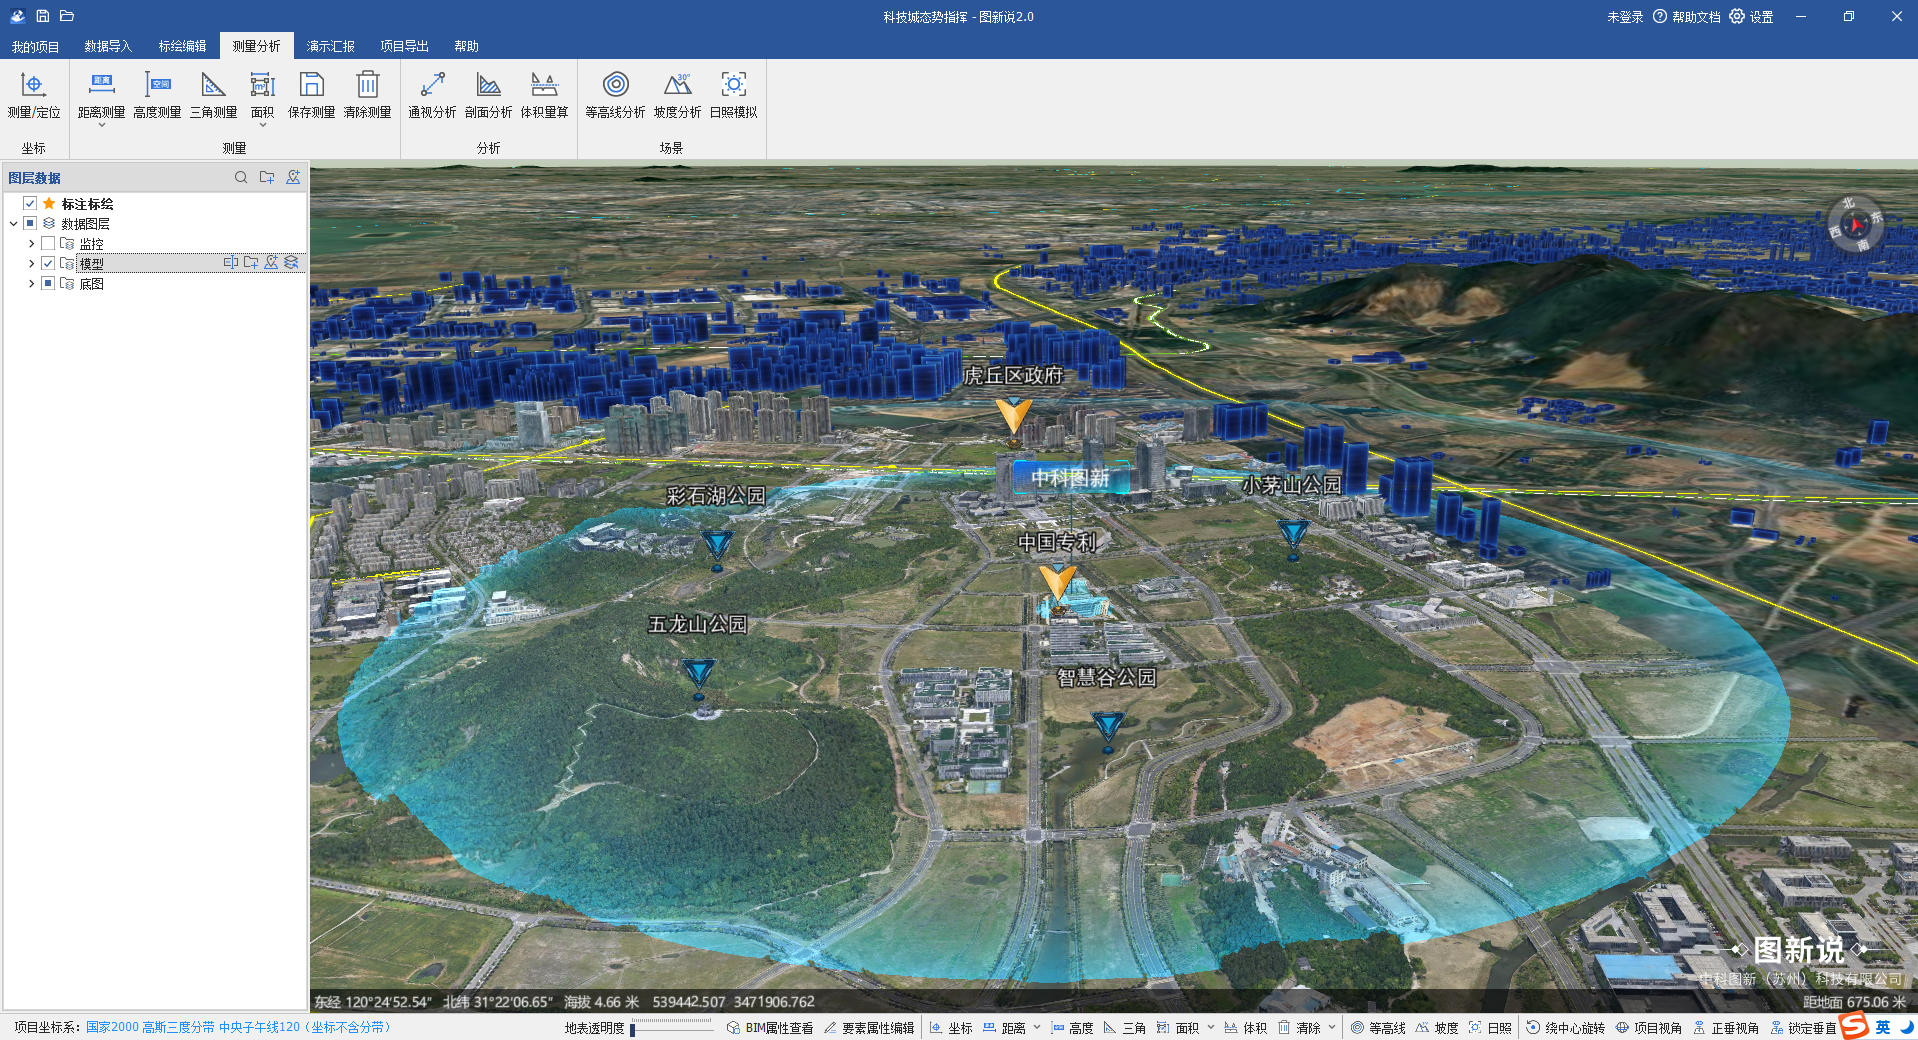Switch to 标绘编辑 tab
Screen dimensions: 1918x1040
pyautogui.click(x=182, y=46)
